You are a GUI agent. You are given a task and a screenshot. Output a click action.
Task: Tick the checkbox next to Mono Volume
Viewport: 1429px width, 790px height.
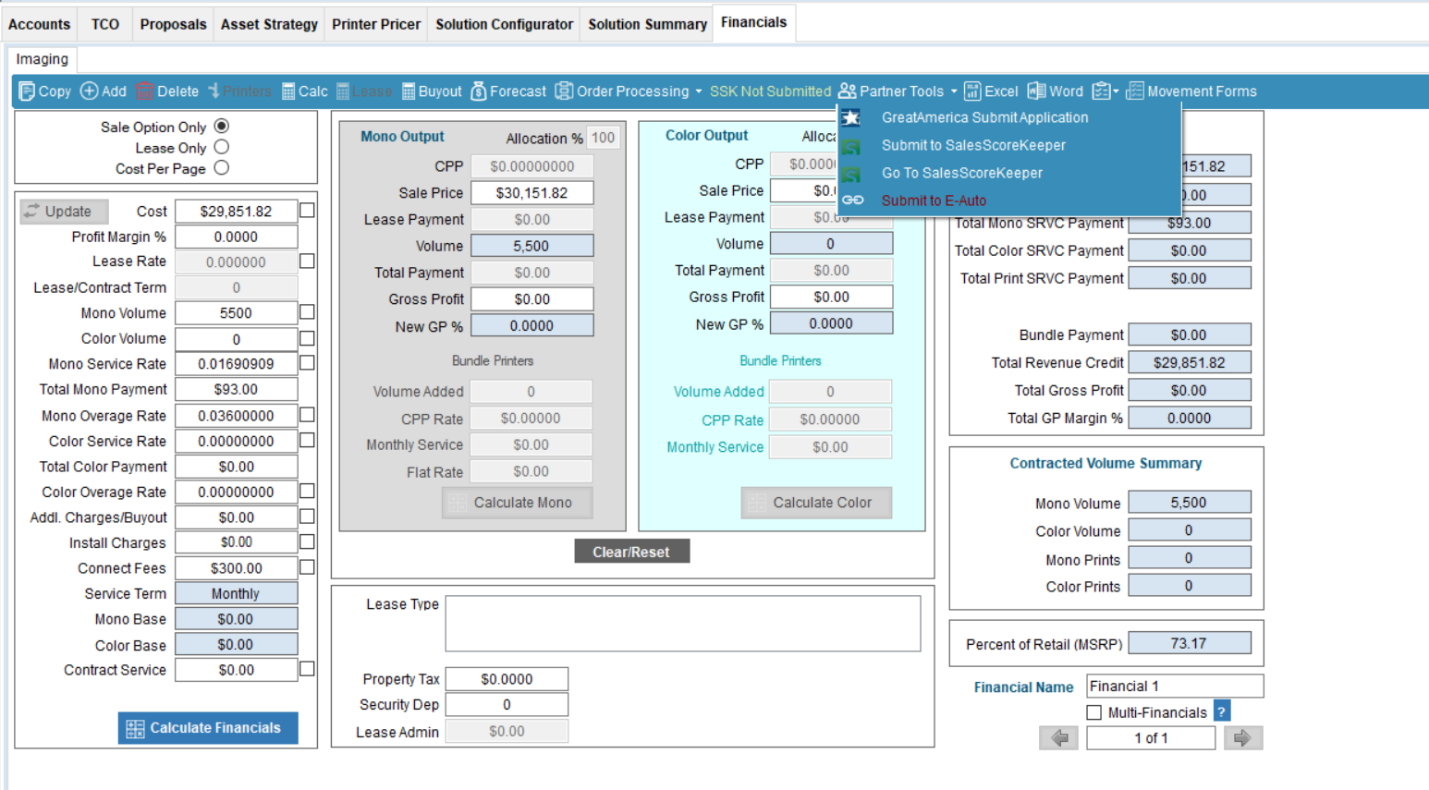pos(308,313)
